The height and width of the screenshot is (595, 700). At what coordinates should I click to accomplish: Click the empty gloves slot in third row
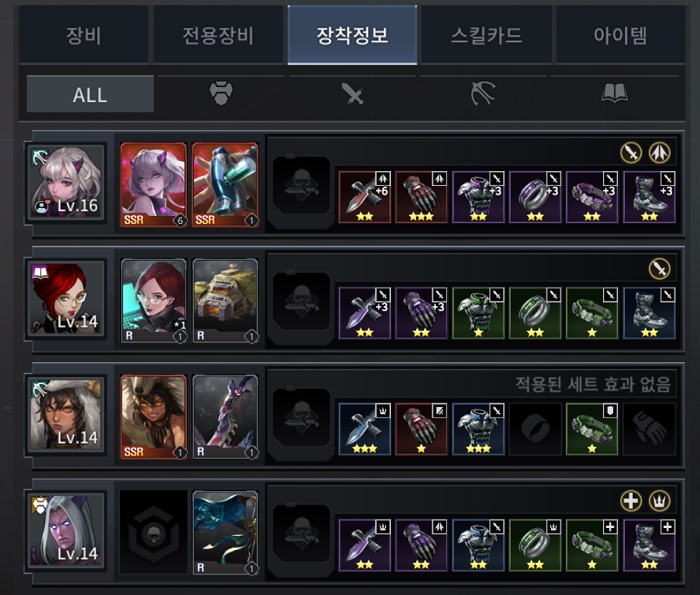649,429
